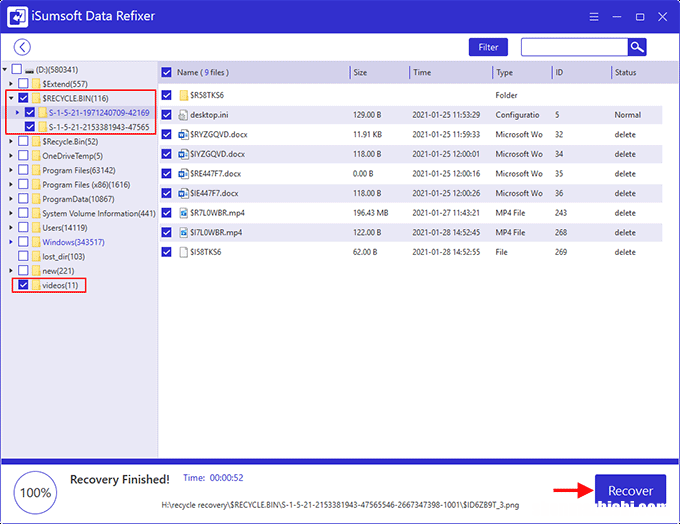680x524 pixels.
Task: Uncheck the $RECYCLE.BIN(116) checkbox
Action: click(23, 98)
